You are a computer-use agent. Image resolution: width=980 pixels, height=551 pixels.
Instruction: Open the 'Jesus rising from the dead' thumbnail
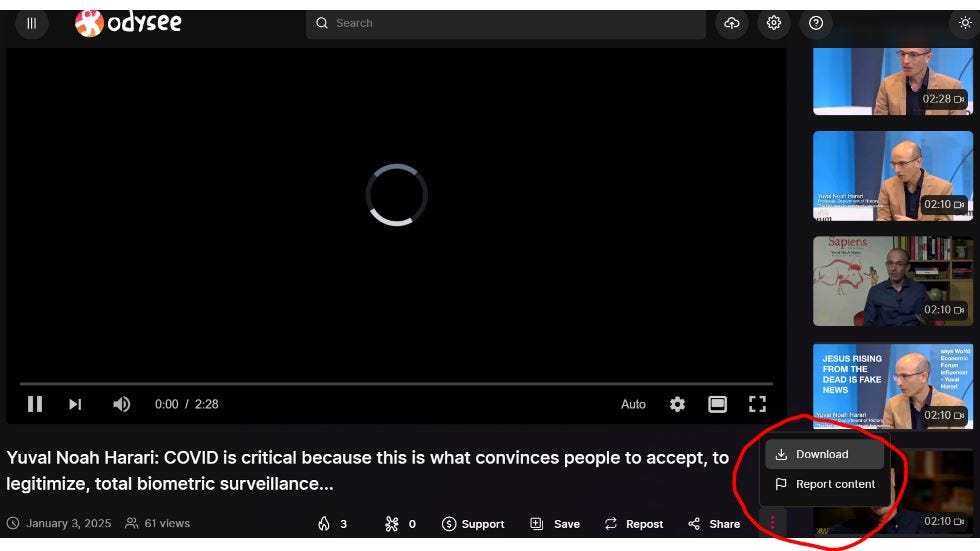pyautogui.click(x=892, y=386)
